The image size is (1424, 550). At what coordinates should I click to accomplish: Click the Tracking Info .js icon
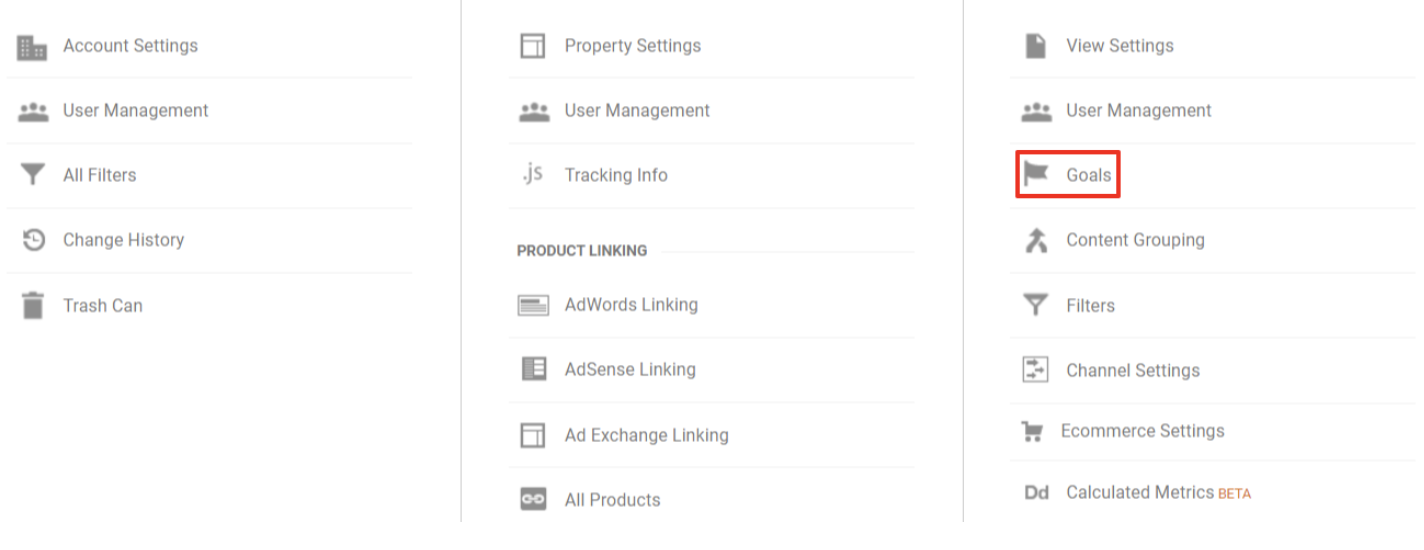pos(533,174)
